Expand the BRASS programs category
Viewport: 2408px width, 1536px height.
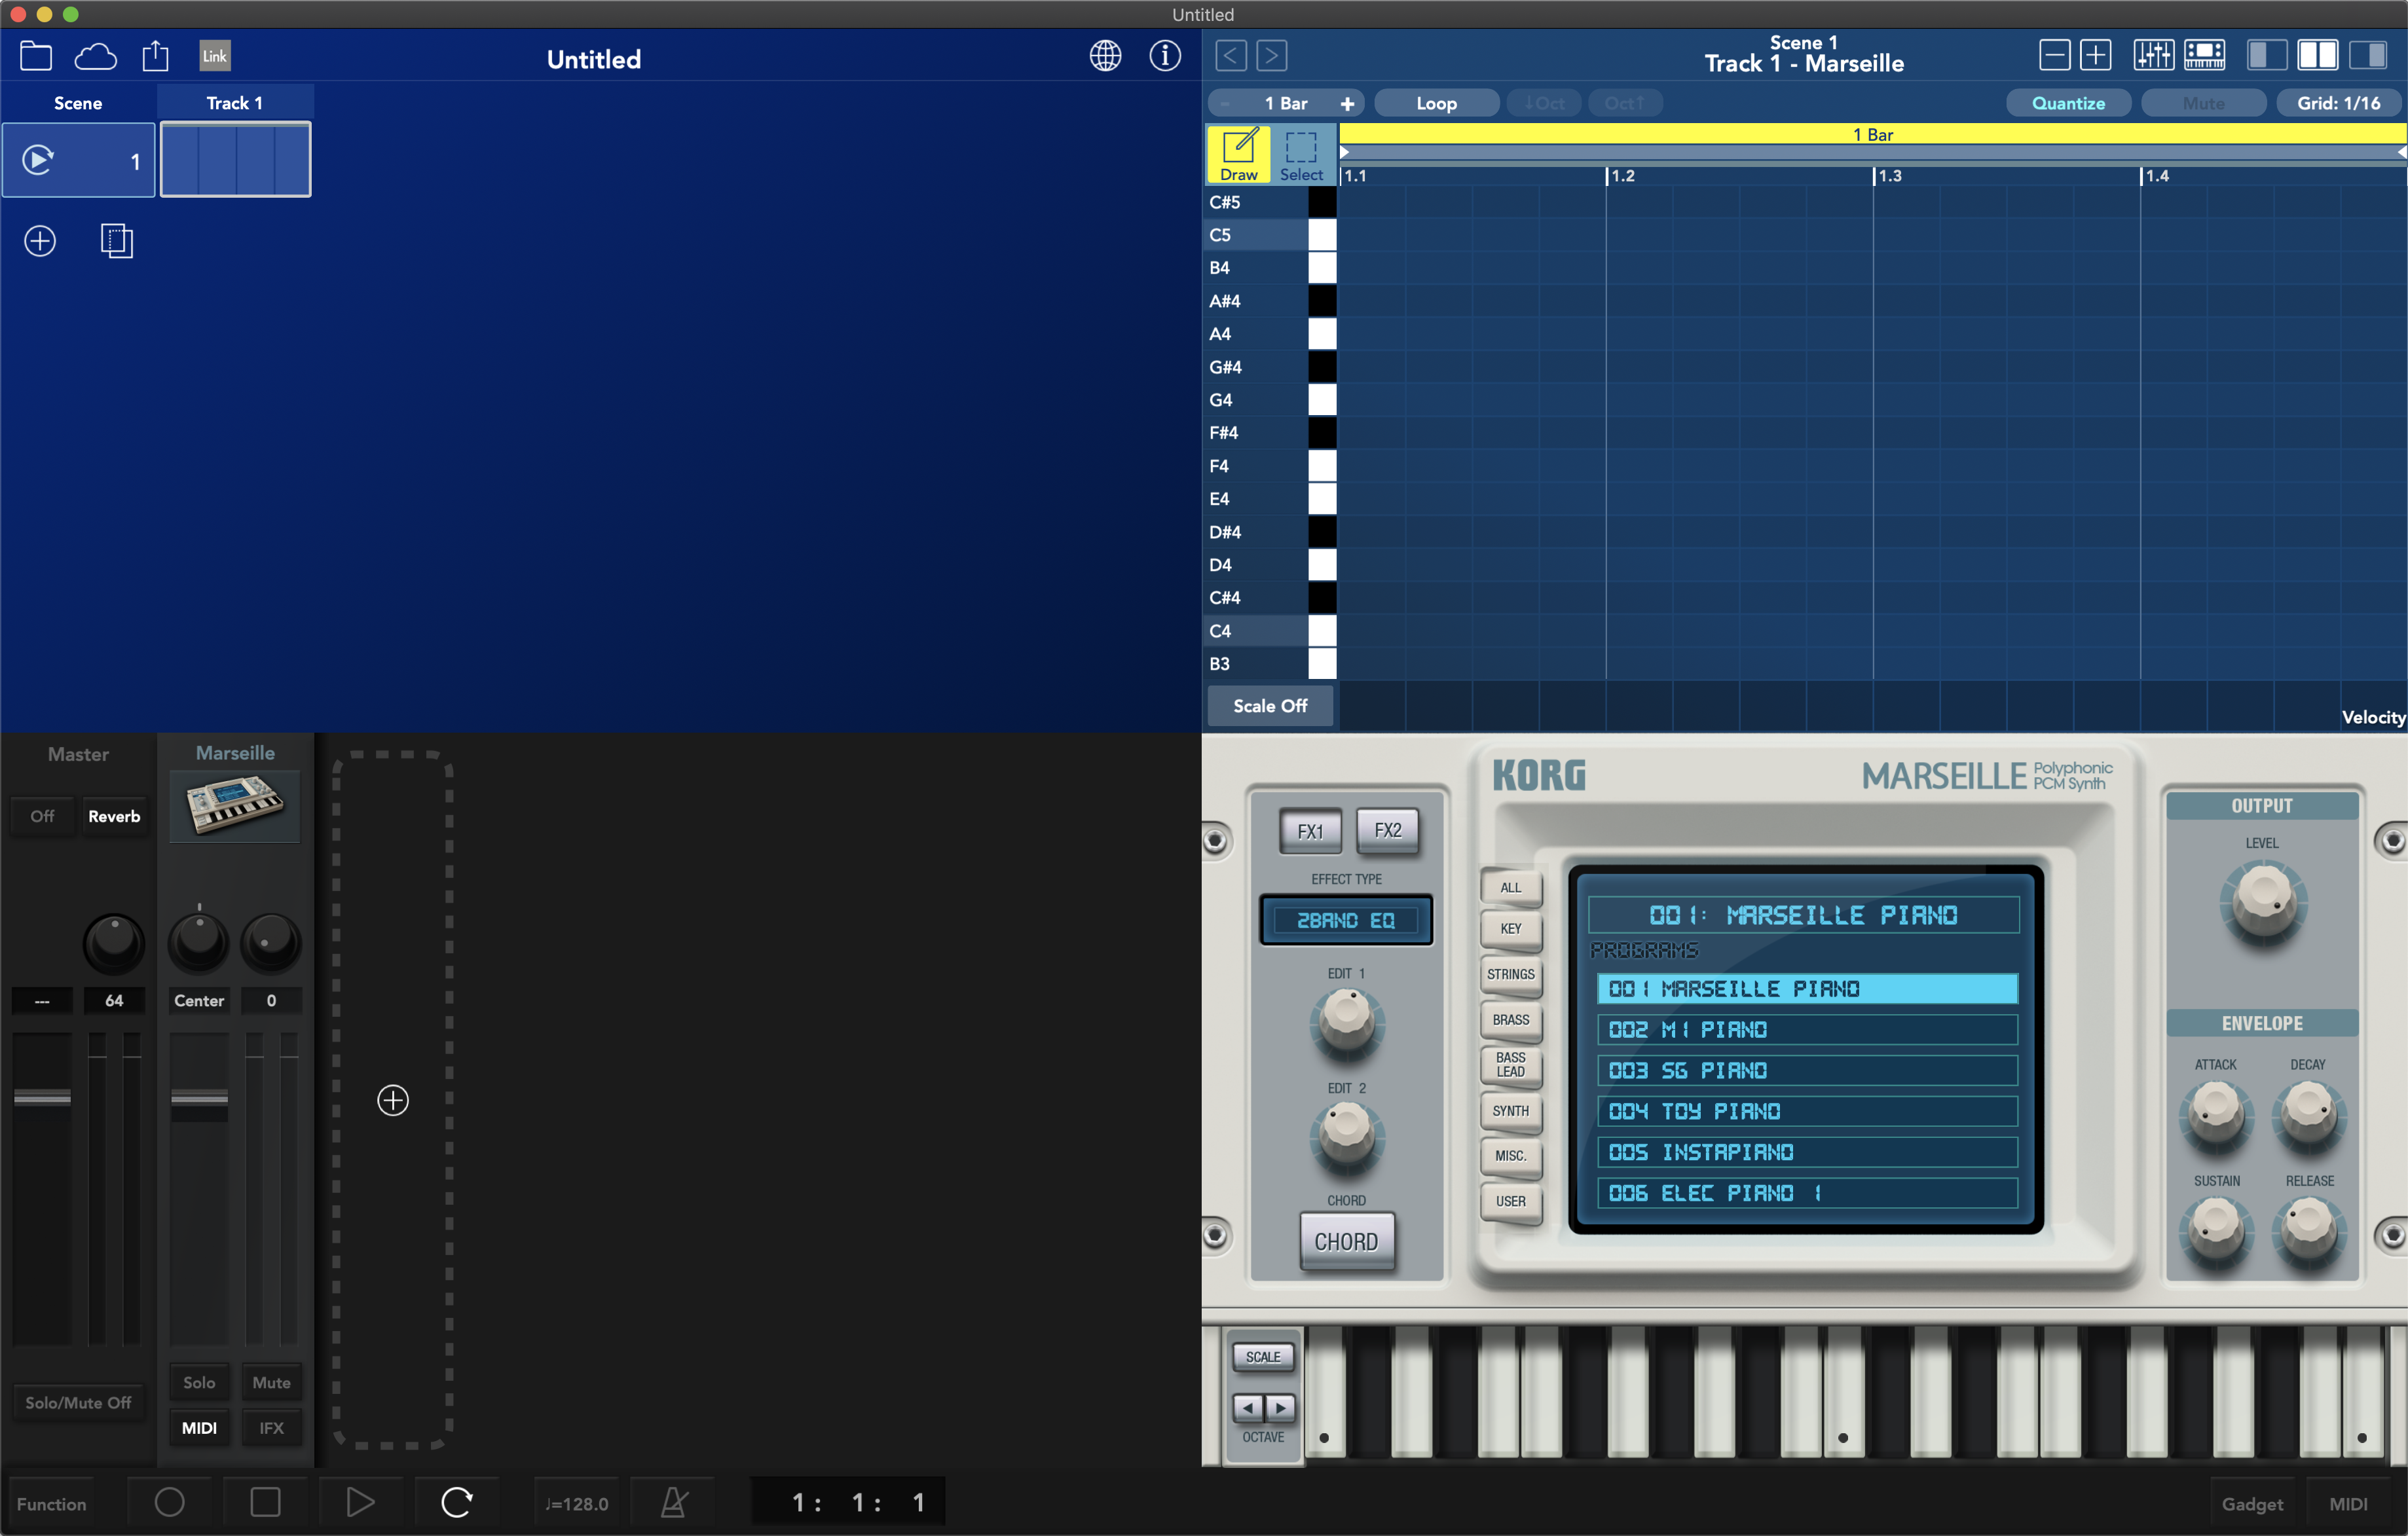pos(1510,1020)
